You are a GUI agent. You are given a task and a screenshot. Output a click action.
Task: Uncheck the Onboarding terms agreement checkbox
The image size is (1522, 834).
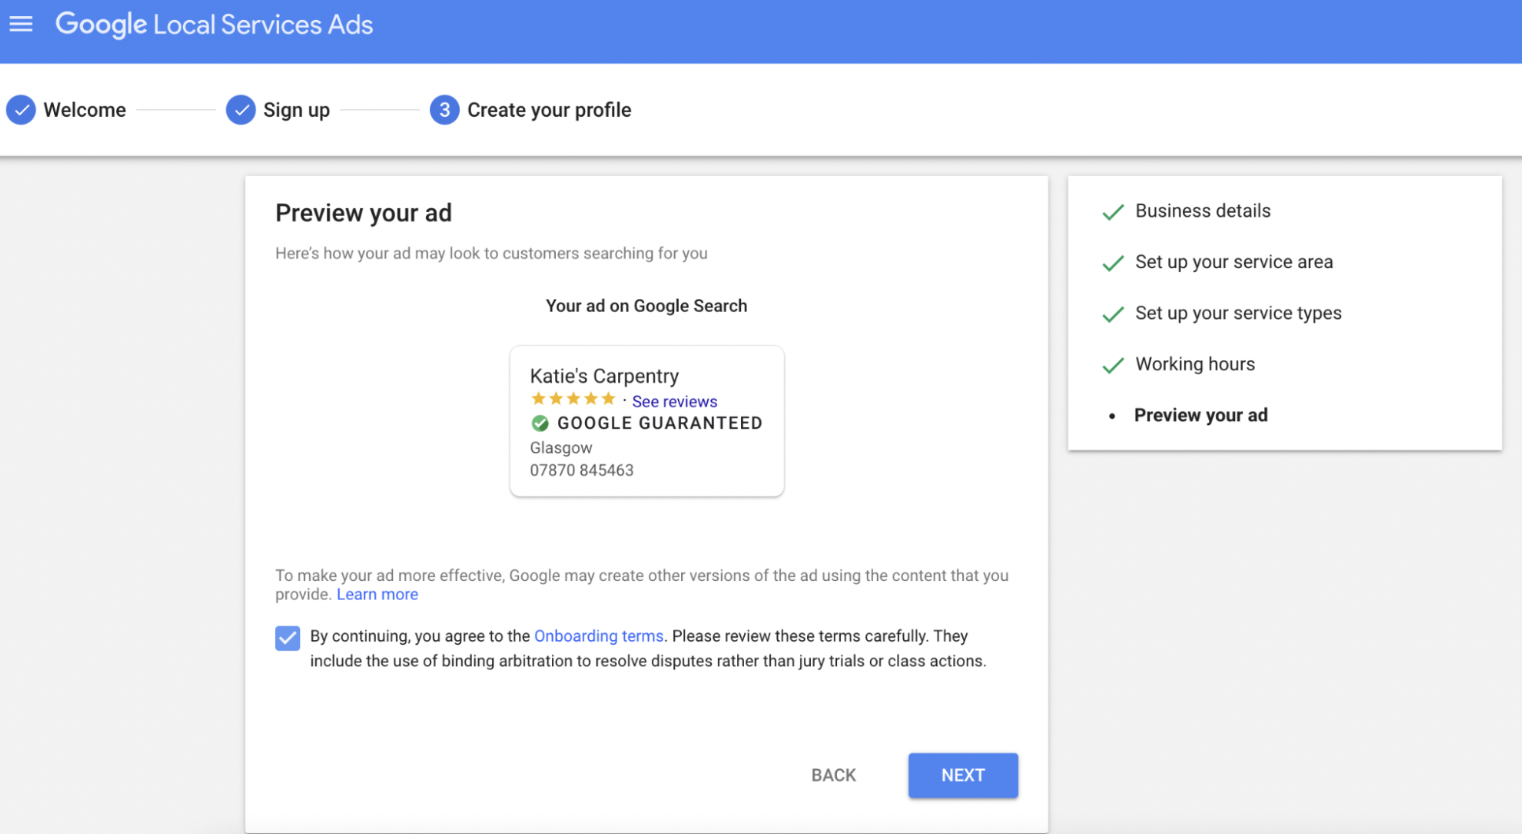(x=287, y=637)
